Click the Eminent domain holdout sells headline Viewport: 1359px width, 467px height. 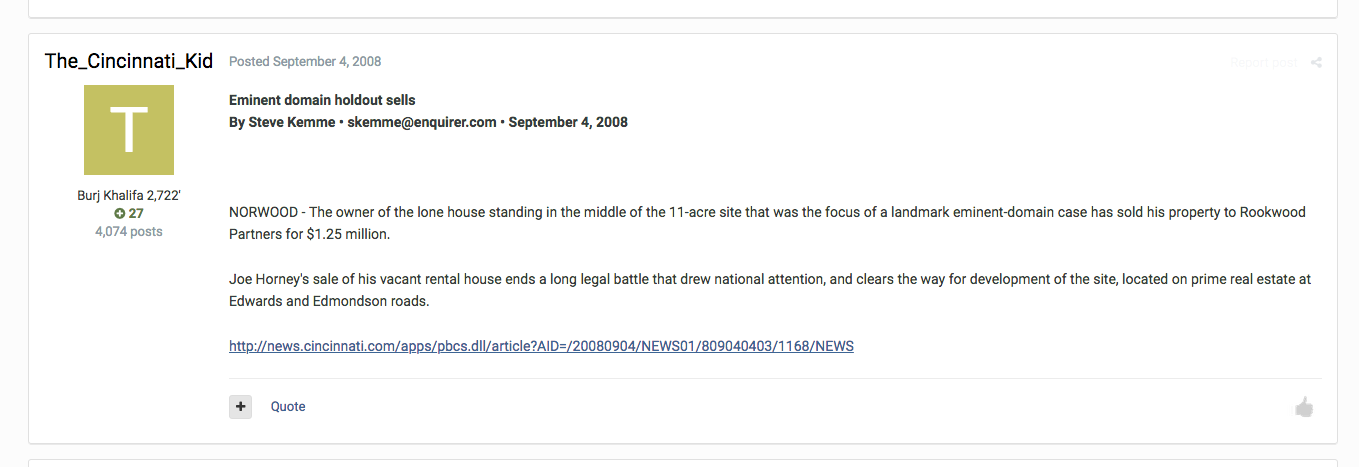(322, 101)
